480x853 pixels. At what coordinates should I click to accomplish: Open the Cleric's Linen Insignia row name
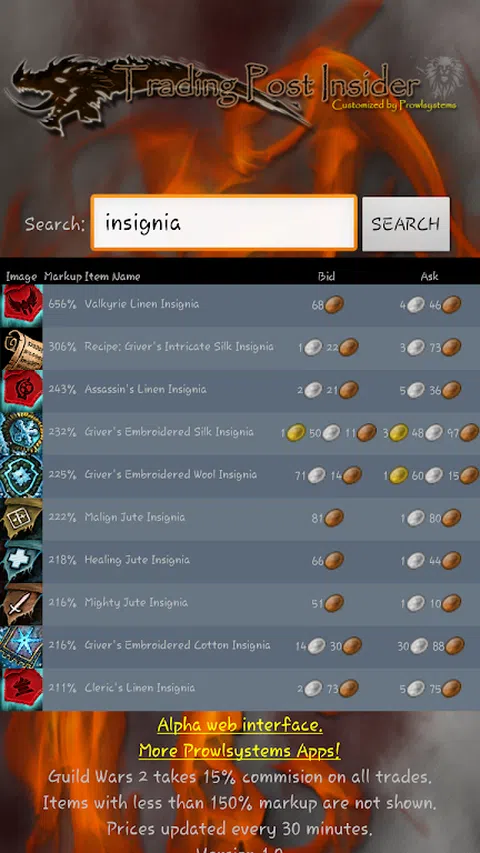(x=140, y=688)
